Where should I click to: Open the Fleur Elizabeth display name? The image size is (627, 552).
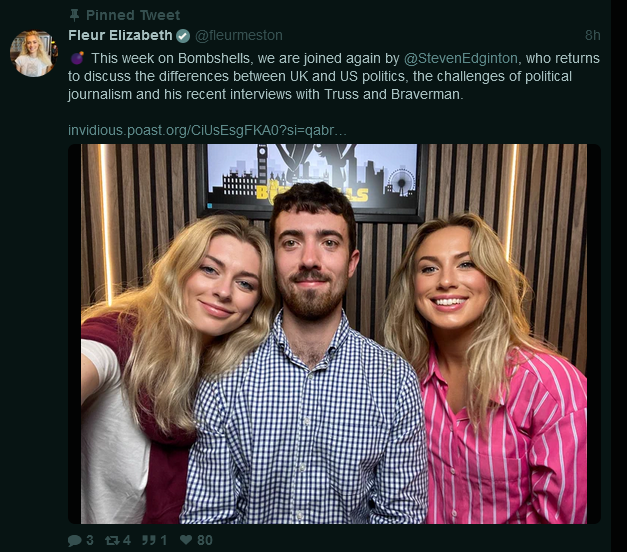click(120, 35)
